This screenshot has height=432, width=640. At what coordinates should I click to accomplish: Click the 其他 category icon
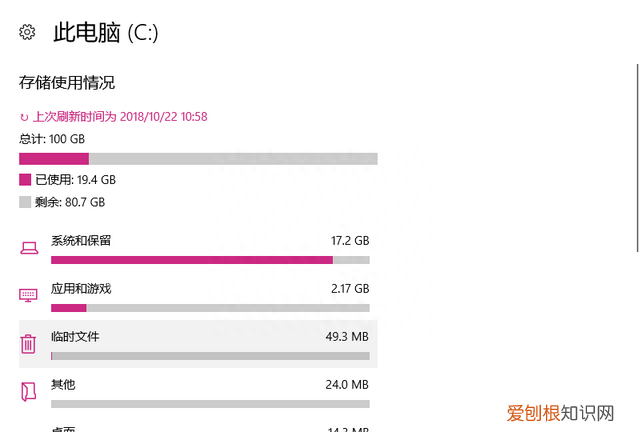(28, 391)
